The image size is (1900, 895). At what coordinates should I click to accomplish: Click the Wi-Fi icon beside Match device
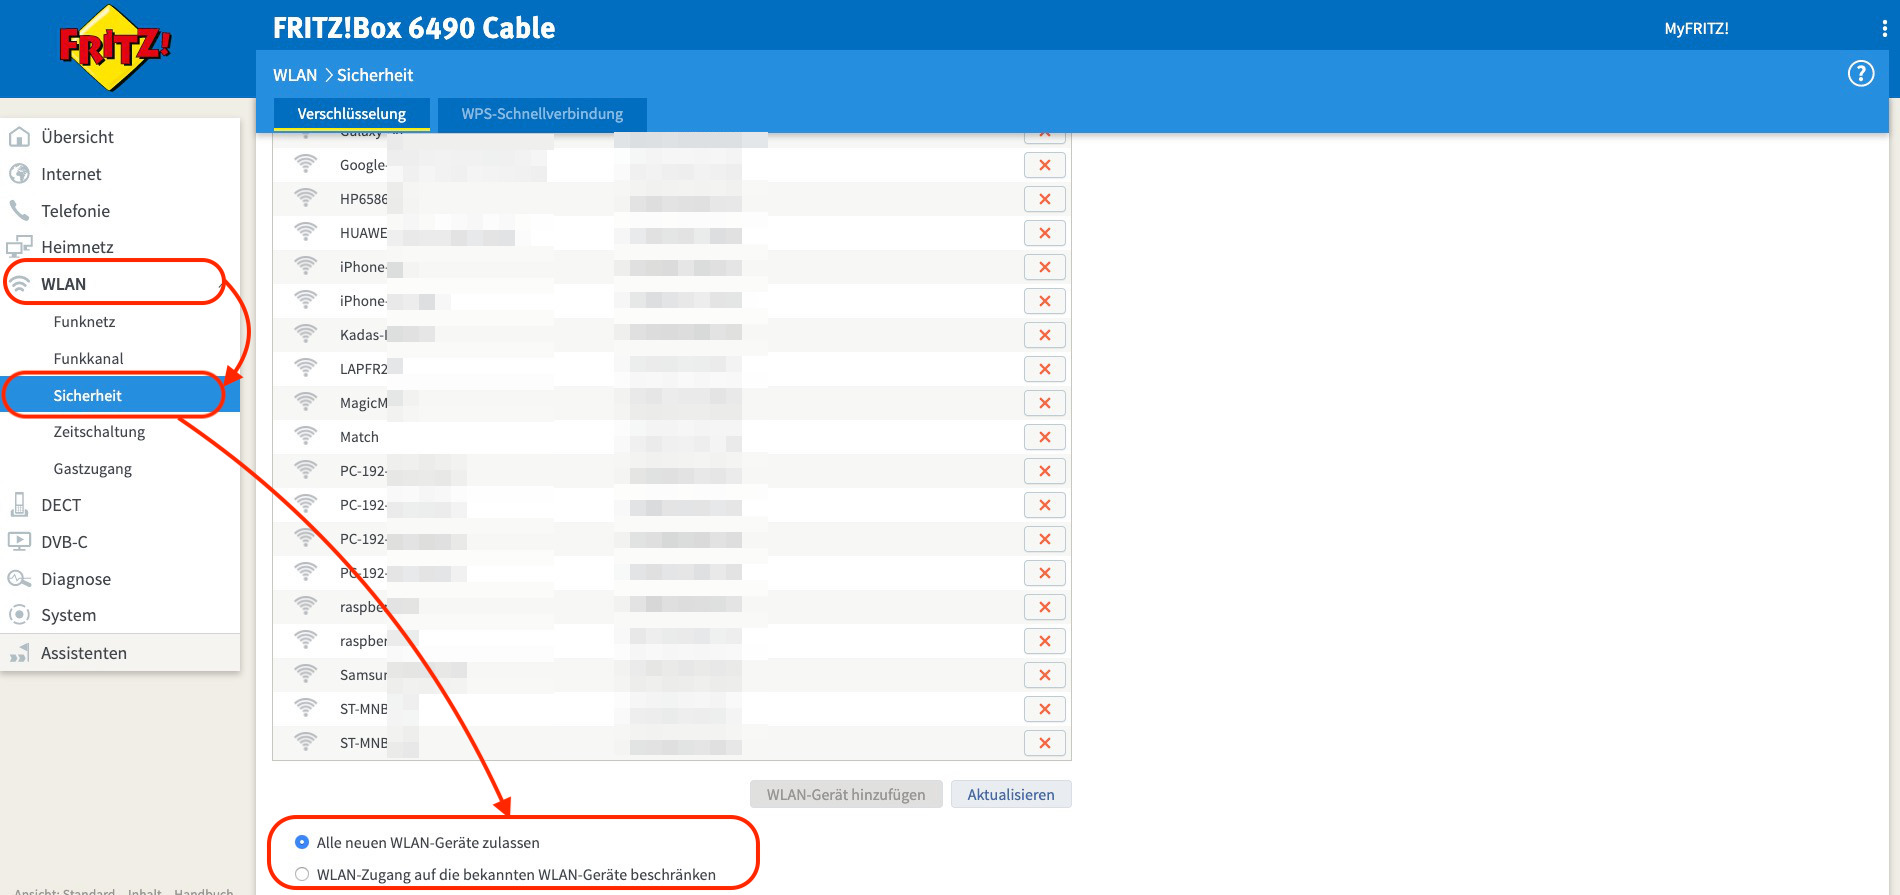tap(305, 436)
